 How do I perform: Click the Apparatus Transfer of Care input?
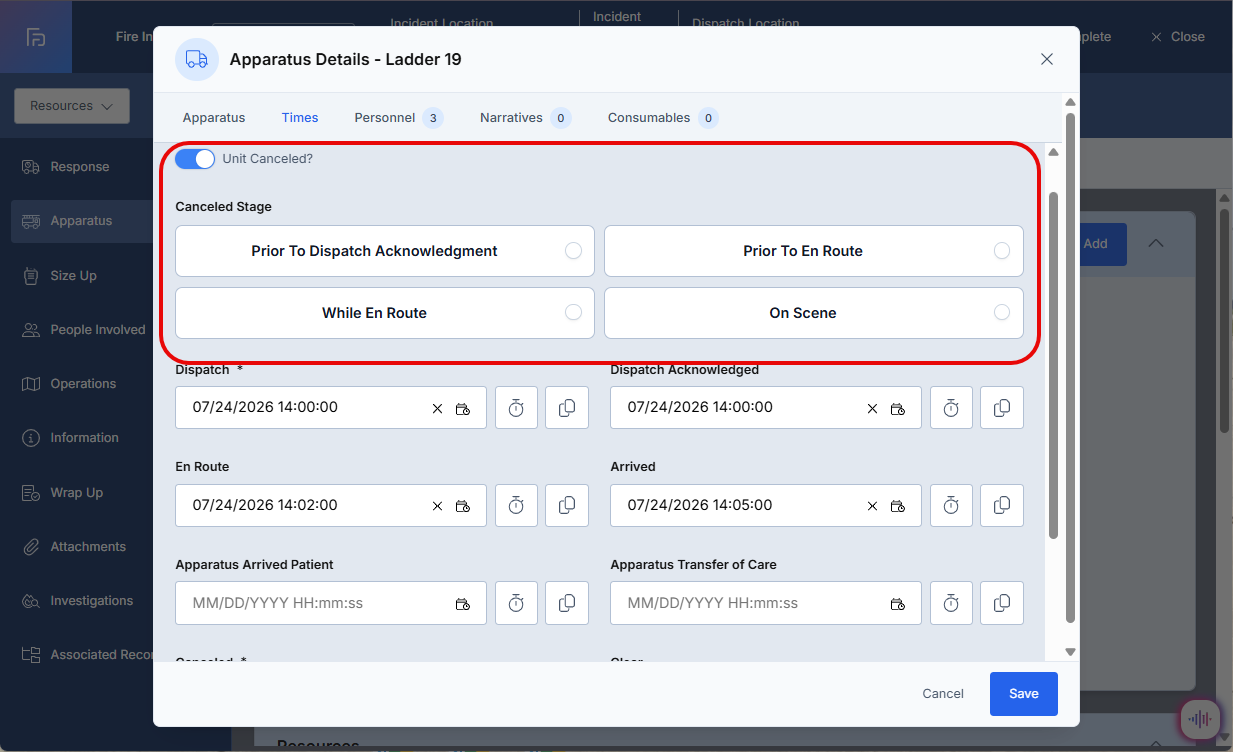(x=766, y=603)
